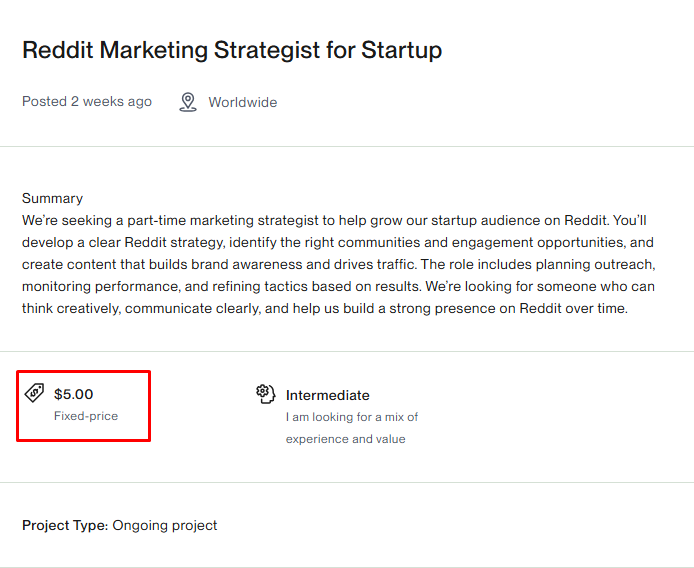Select the job title Reddit Marketing Strategist for Startup
Viewport: 694px width, 568px height.
click(x=232, y=50)
